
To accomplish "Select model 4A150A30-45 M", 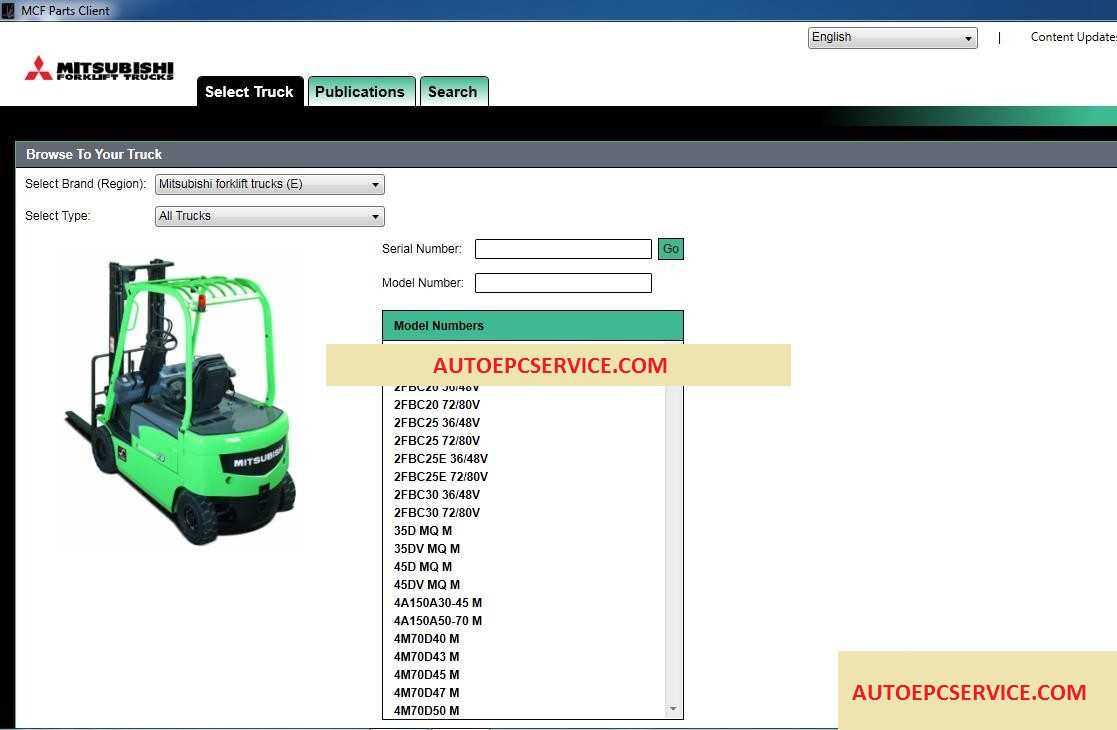I will 438,603.
